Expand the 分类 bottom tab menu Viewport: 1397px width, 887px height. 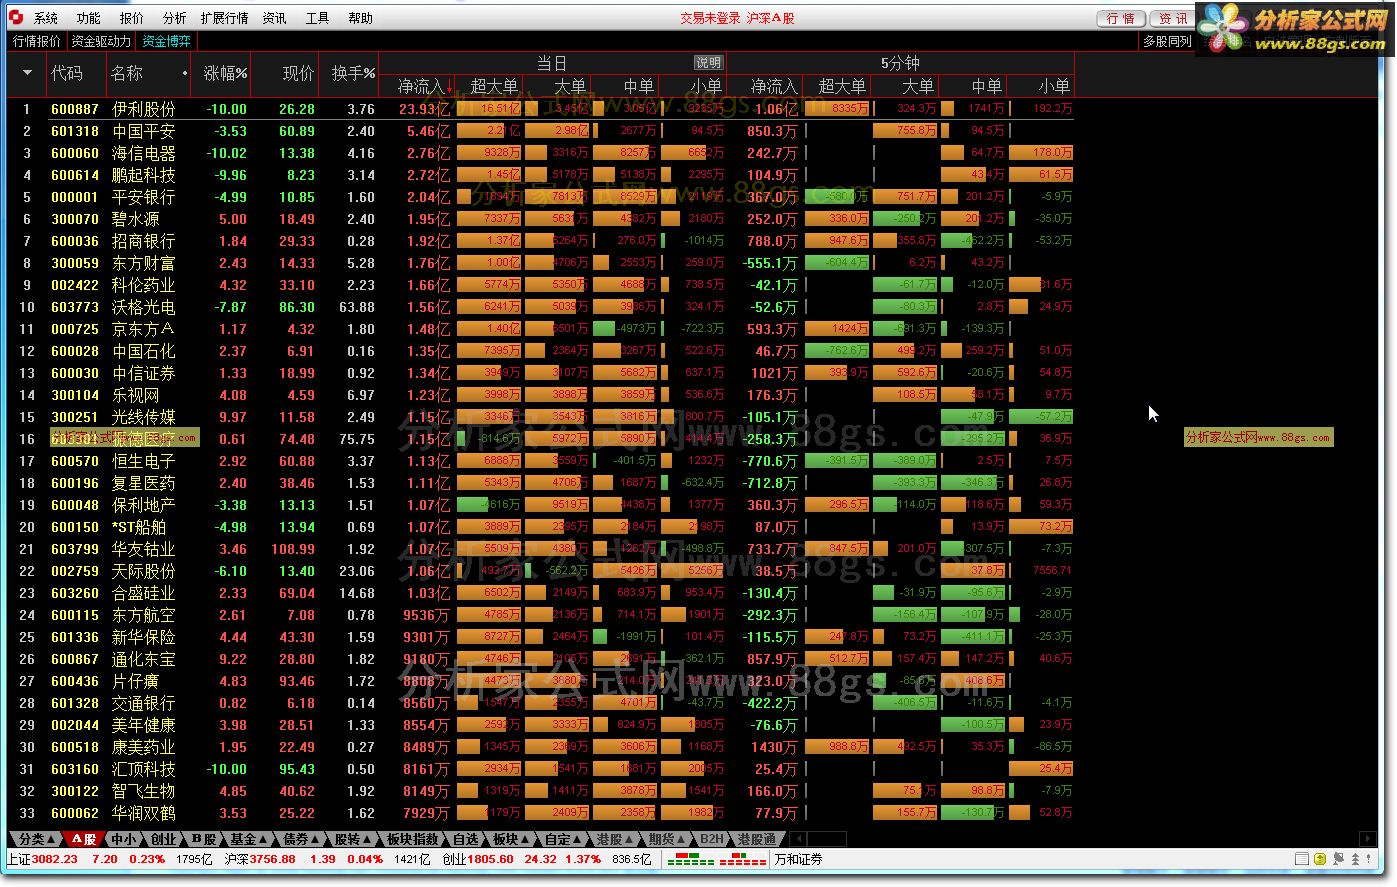[37, 839]
